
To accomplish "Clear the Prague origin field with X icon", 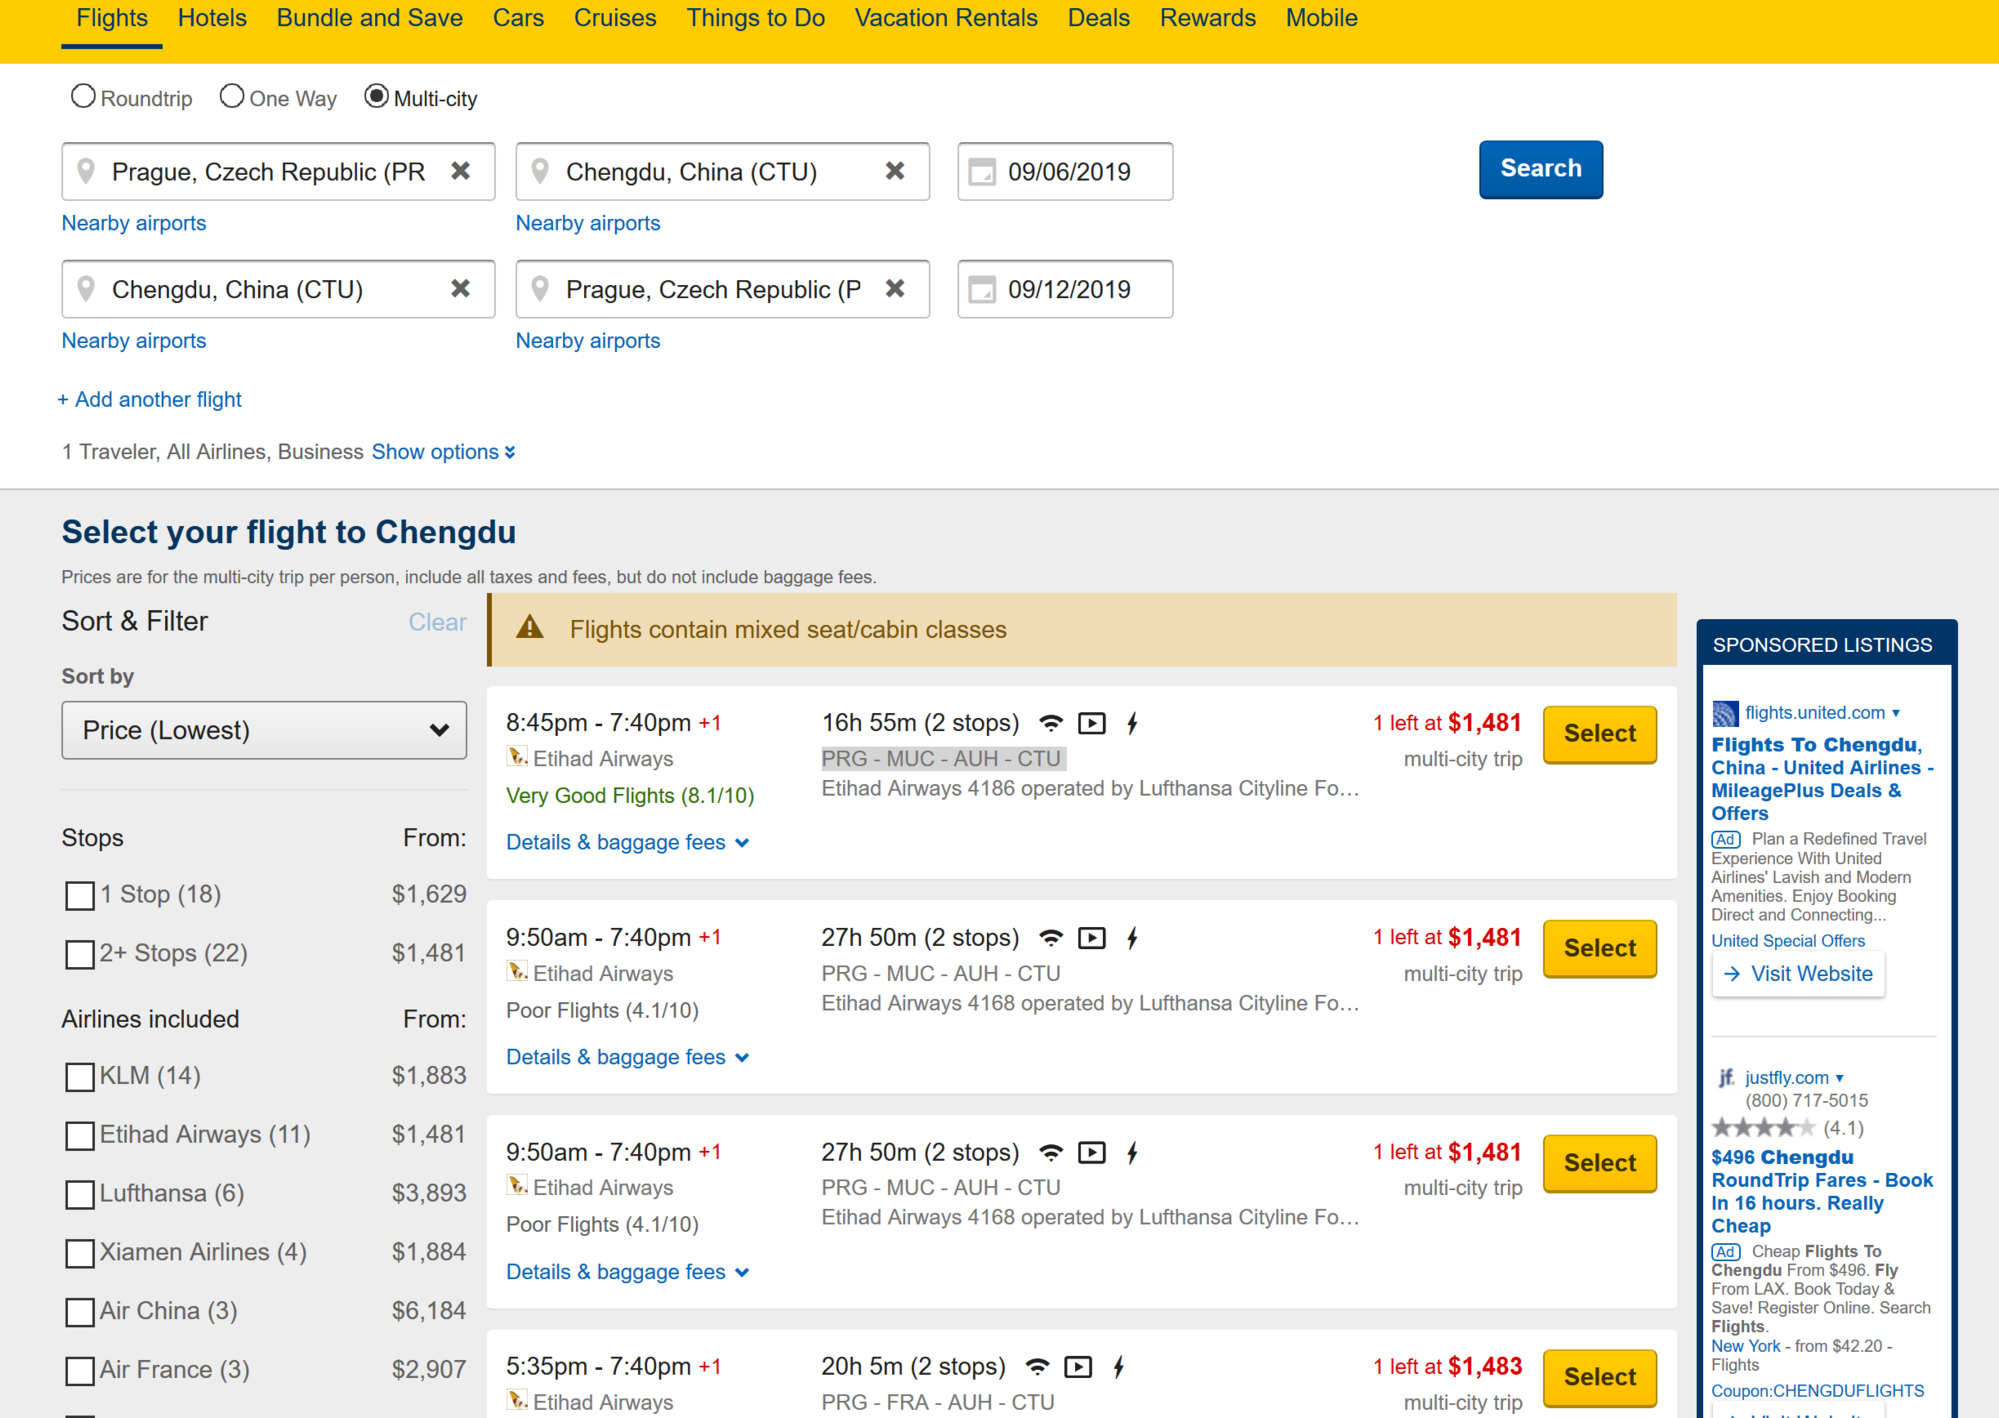I will 460,171.
